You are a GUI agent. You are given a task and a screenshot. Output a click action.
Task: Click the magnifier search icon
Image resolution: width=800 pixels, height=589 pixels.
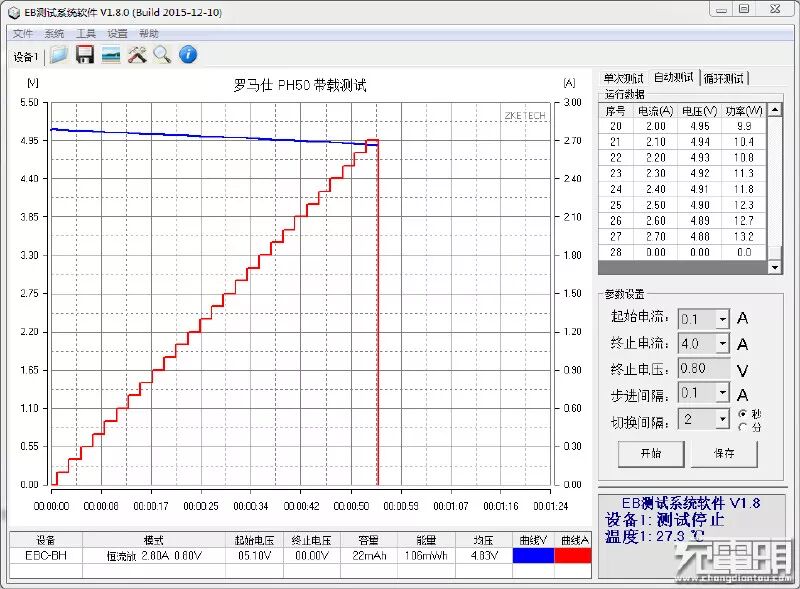coord(162,55)
